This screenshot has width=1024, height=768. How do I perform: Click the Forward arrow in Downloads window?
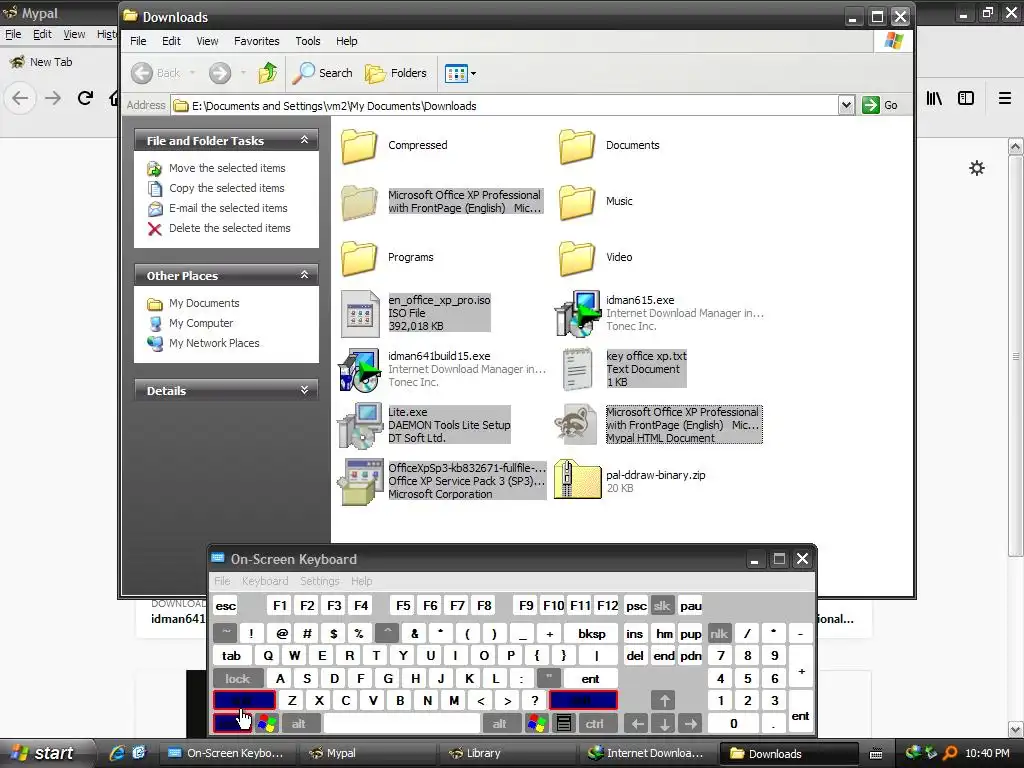[220, 73]
